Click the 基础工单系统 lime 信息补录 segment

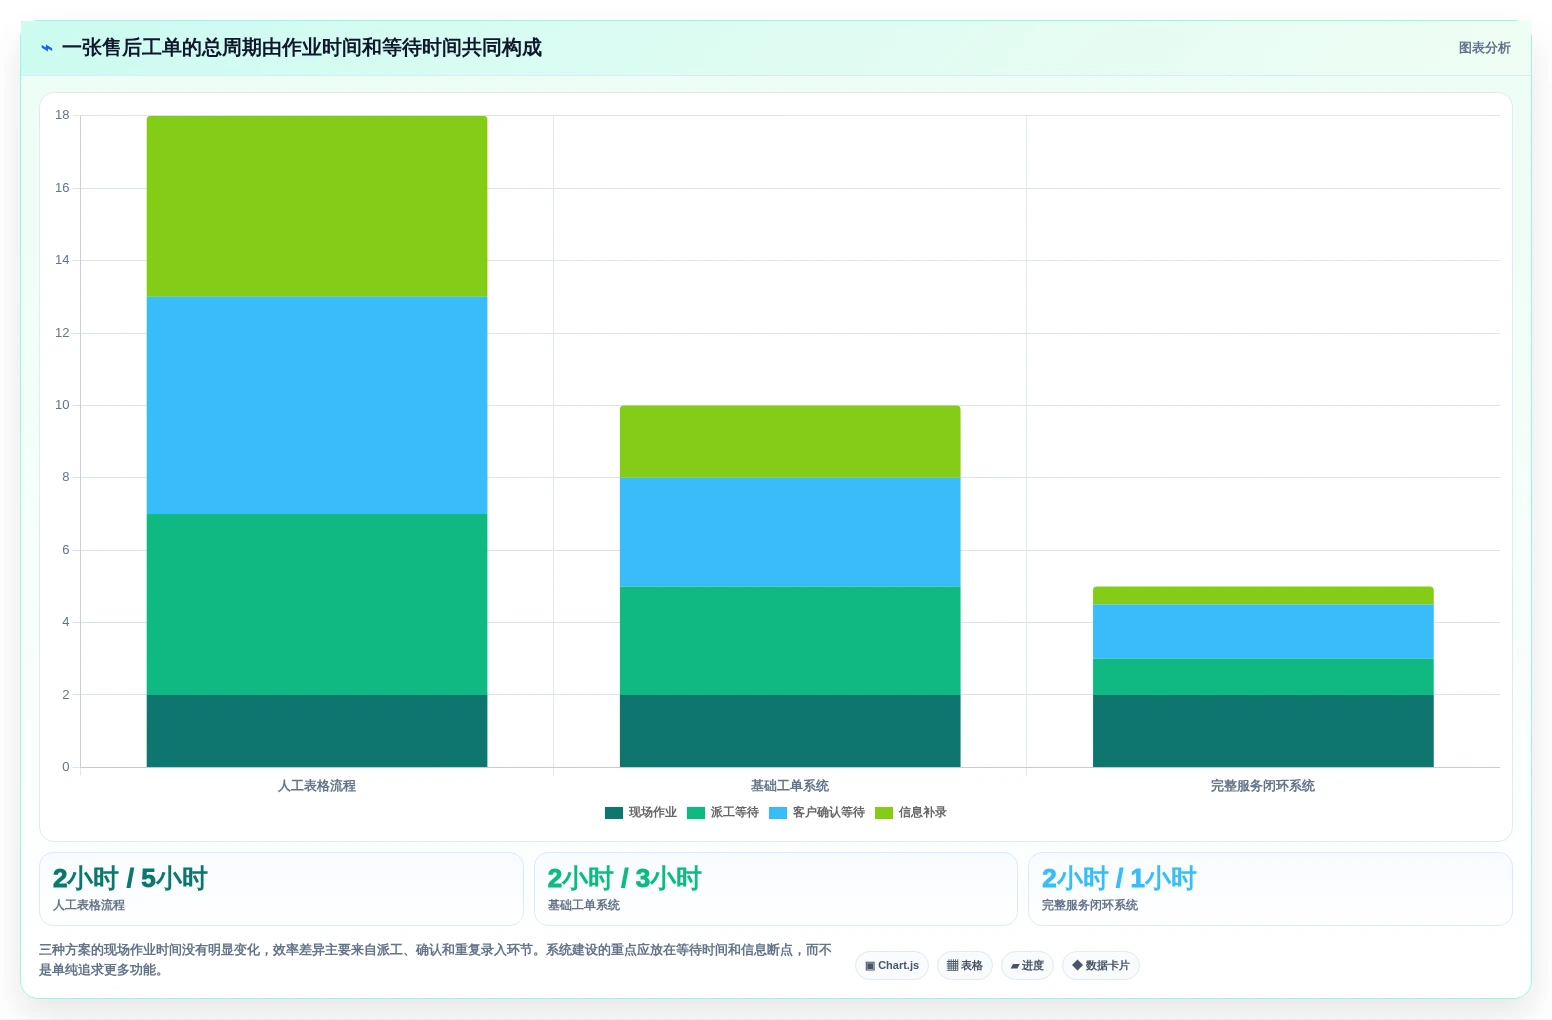(x=790, y=441)
